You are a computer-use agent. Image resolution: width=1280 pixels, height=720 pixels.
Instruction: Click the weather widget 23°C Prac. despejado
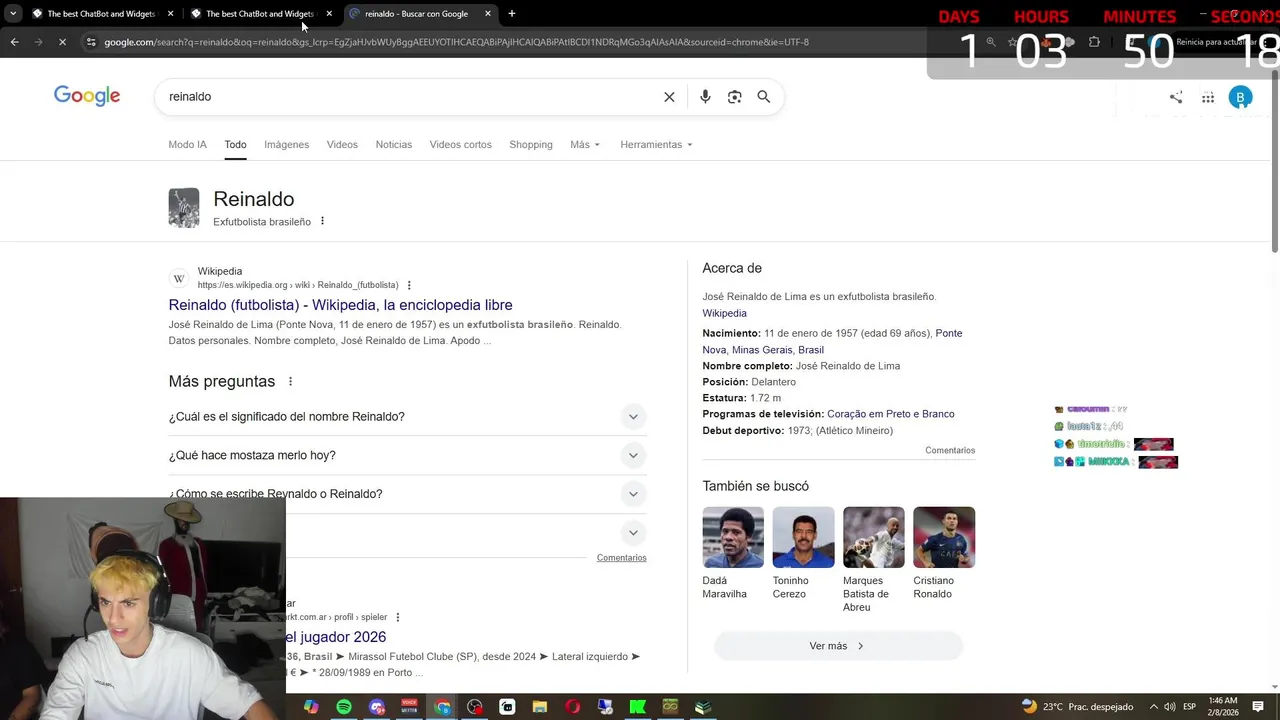pyautogui.click(x=1078, y=707)
